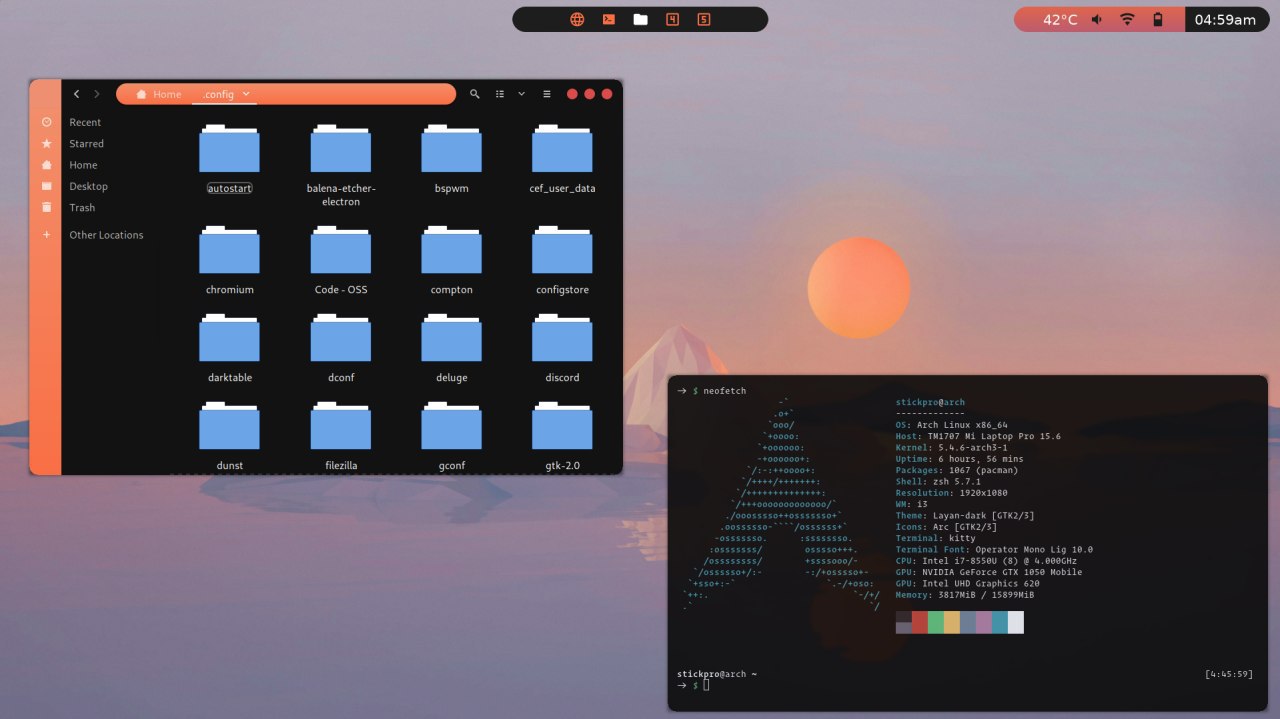The height and width of the screenshot is (719, 1280).
Task: Click the [4:45:59] timestamp in terminal
Action: (1229, 674)
